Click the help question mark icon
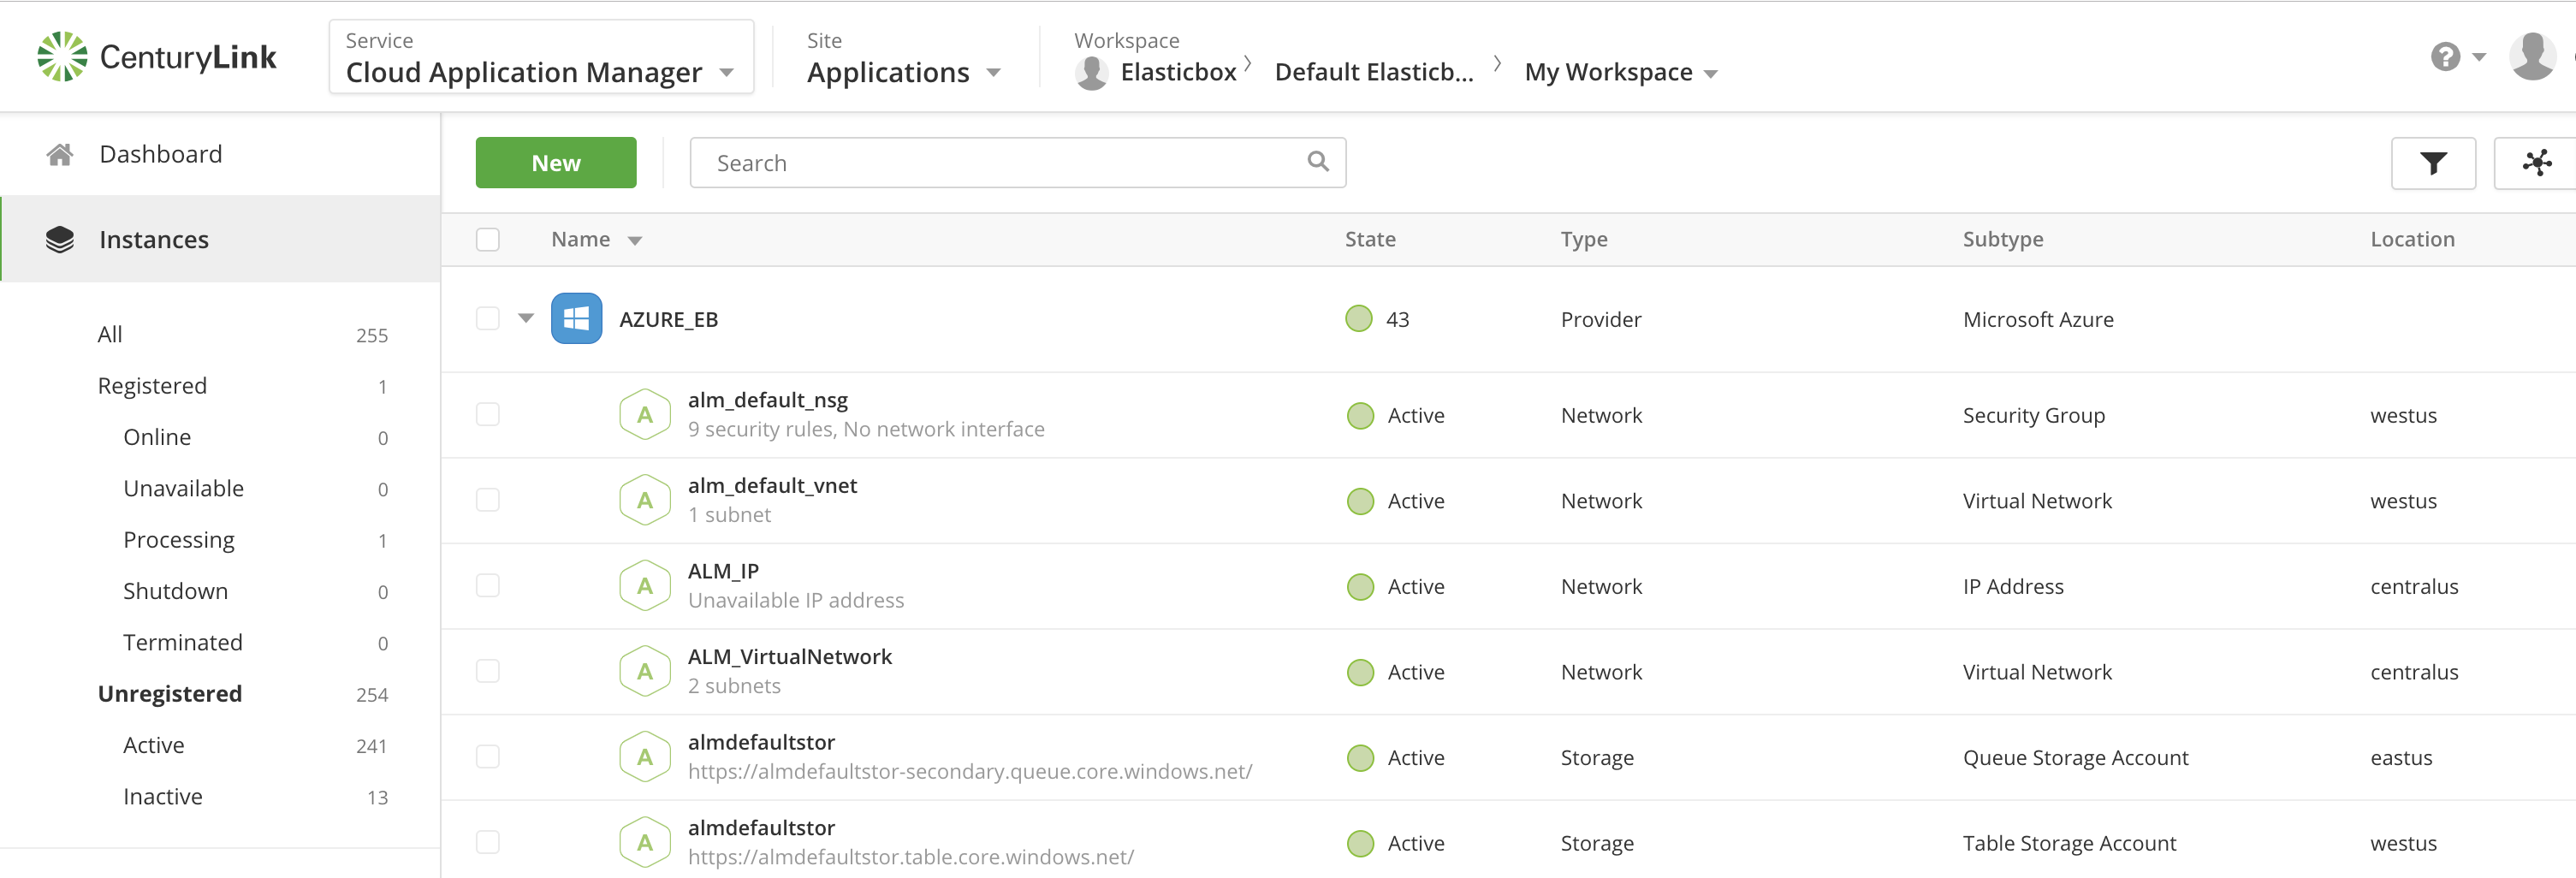The image size is (2576, 878). (2445, 57)
